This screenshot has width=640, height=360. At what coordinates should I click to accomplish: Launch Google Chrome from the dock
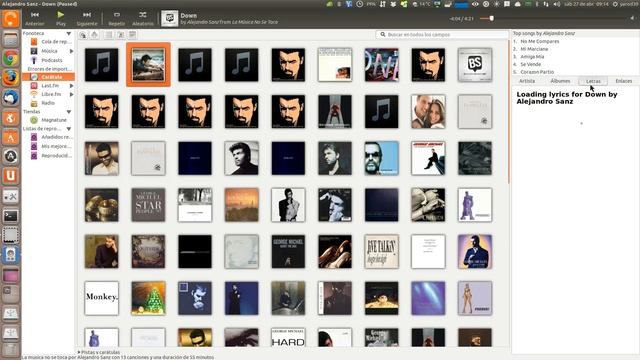pyautogui.click(x=11, y=58)
